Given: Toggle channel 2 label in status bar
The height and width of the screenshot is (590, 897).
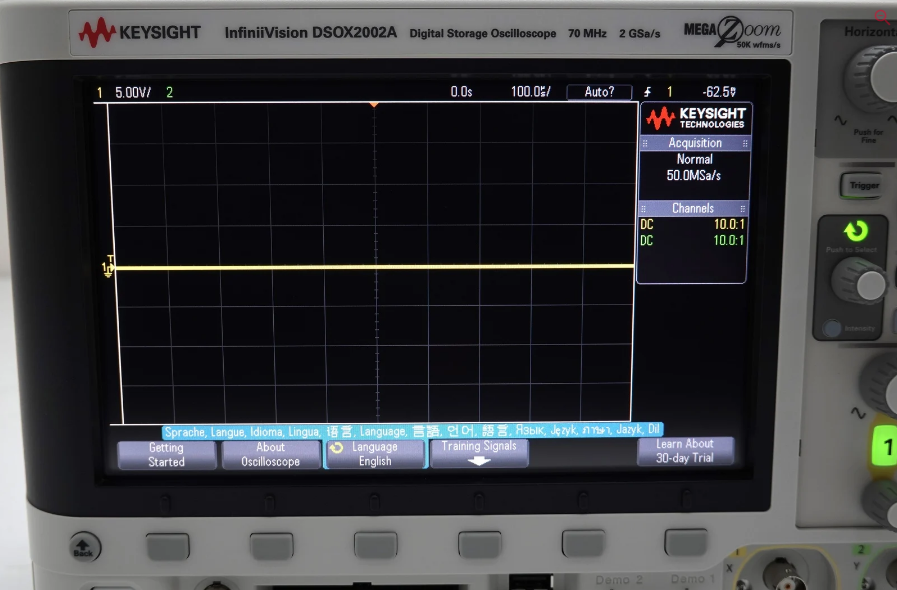Looking at the screenshot, I should 169,92.
